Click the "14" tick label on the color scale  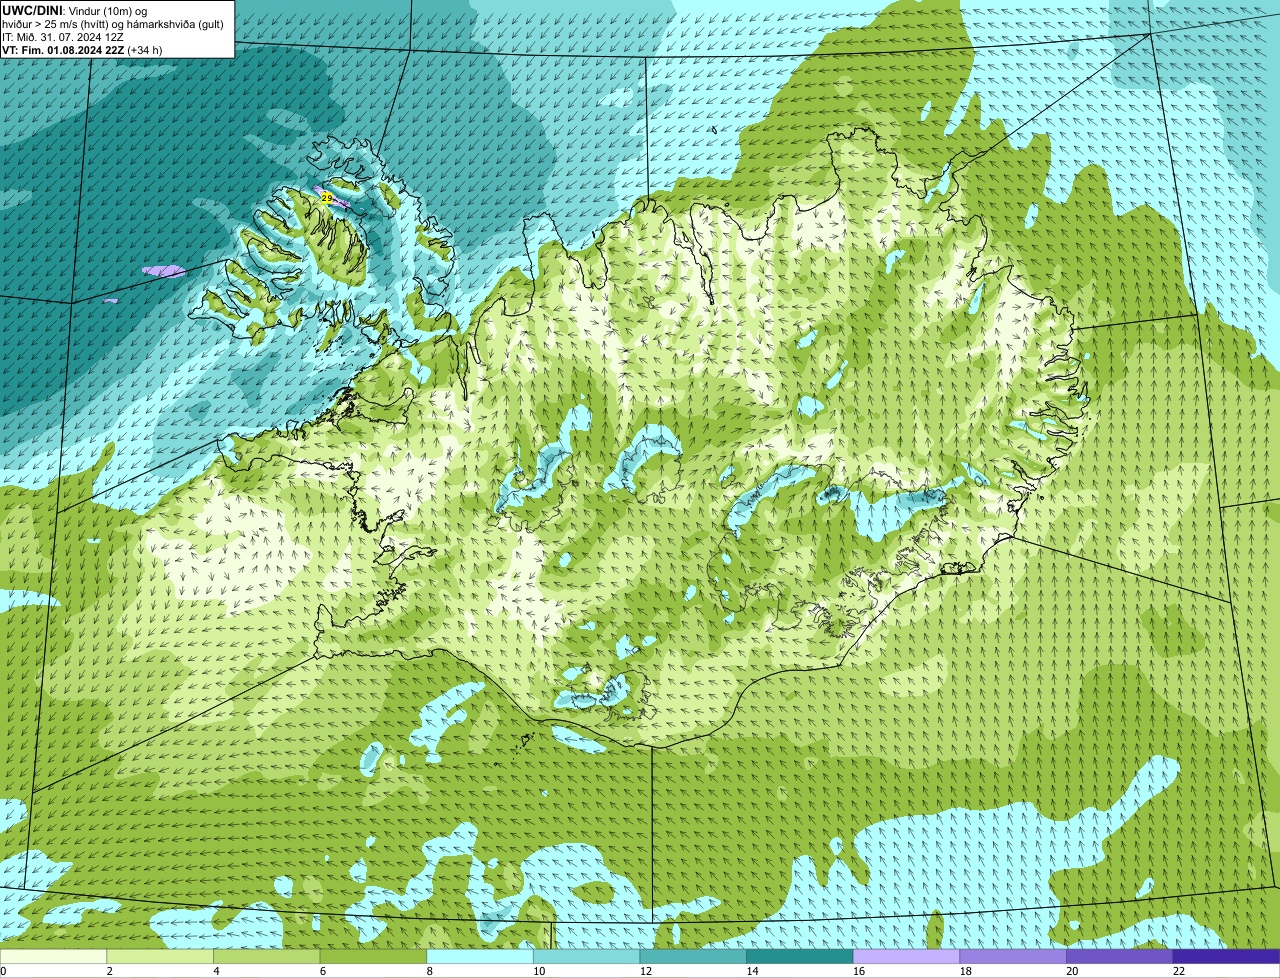(x=752, y=971)
